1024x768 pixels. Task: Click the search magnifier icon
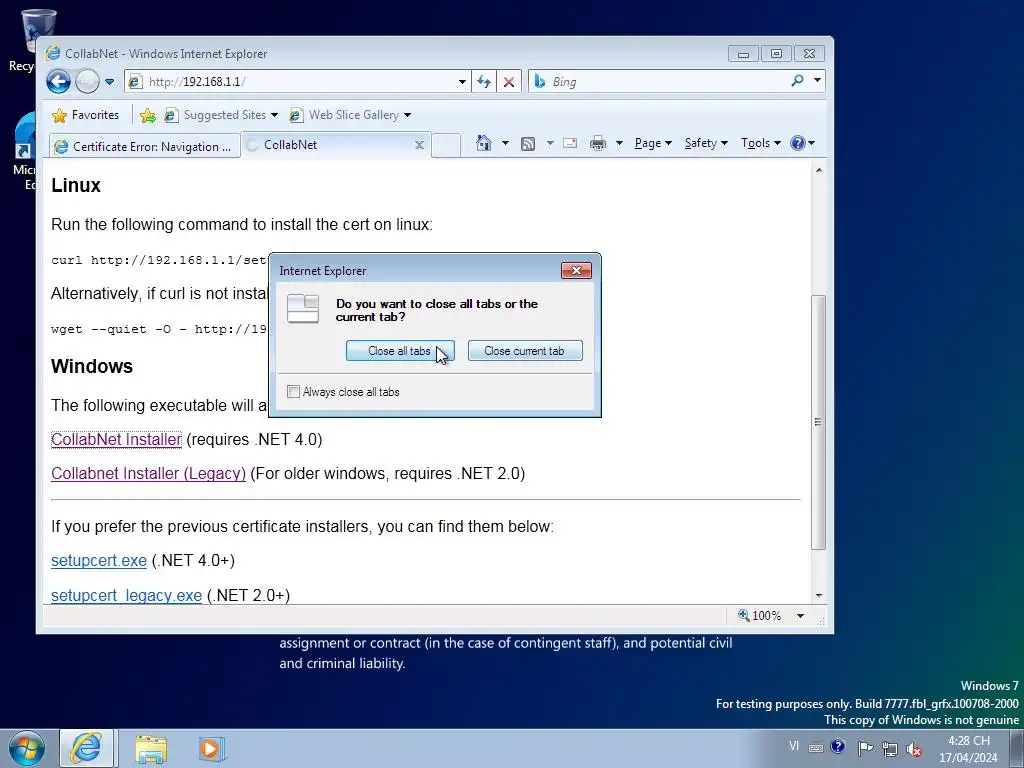797,81
